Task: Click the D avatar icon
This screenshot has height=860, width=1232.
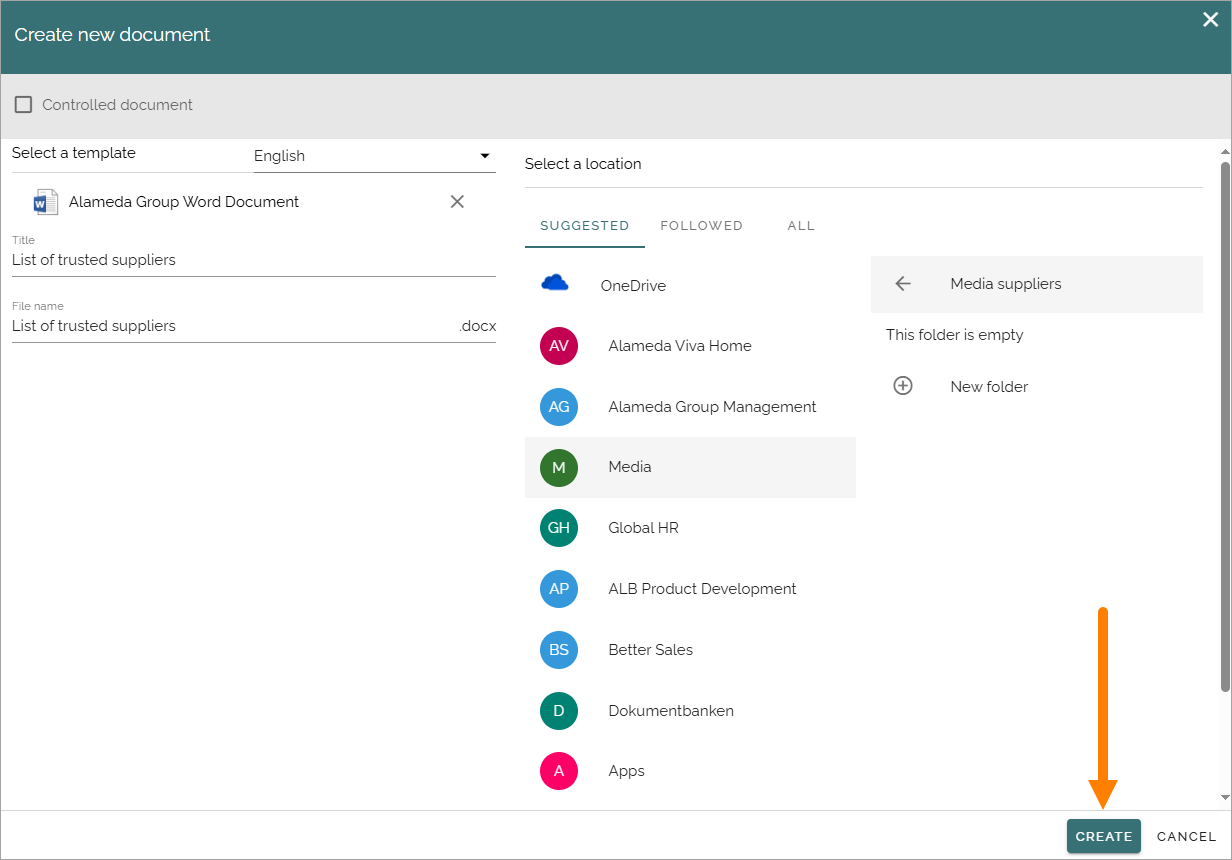Action: pyautogui.click(x=559, y=711)
